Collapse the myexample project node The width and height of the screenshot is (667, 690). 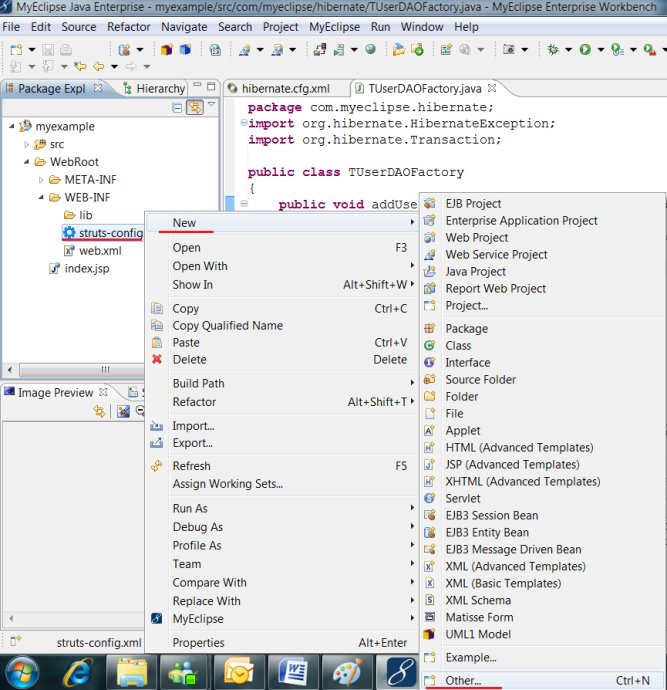[x=12, y=126]
